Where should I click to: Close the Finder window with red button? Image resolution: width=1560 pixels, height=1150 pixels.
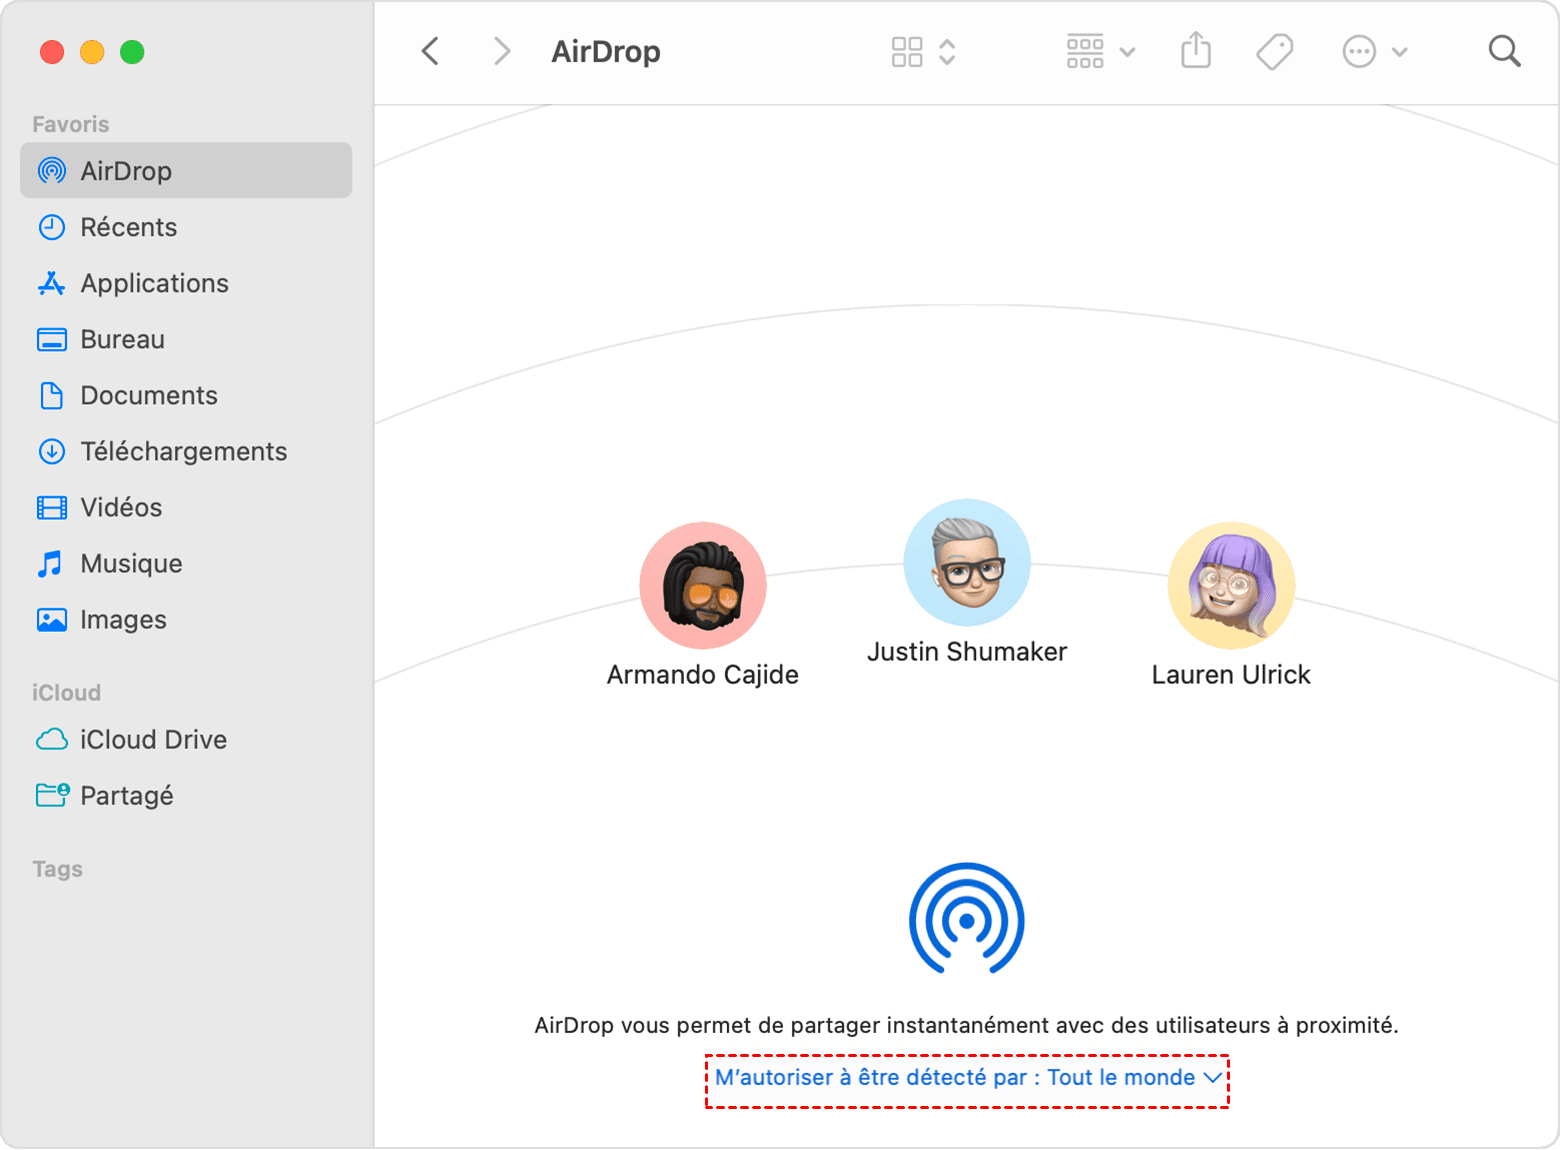click(x=52, y=52)
